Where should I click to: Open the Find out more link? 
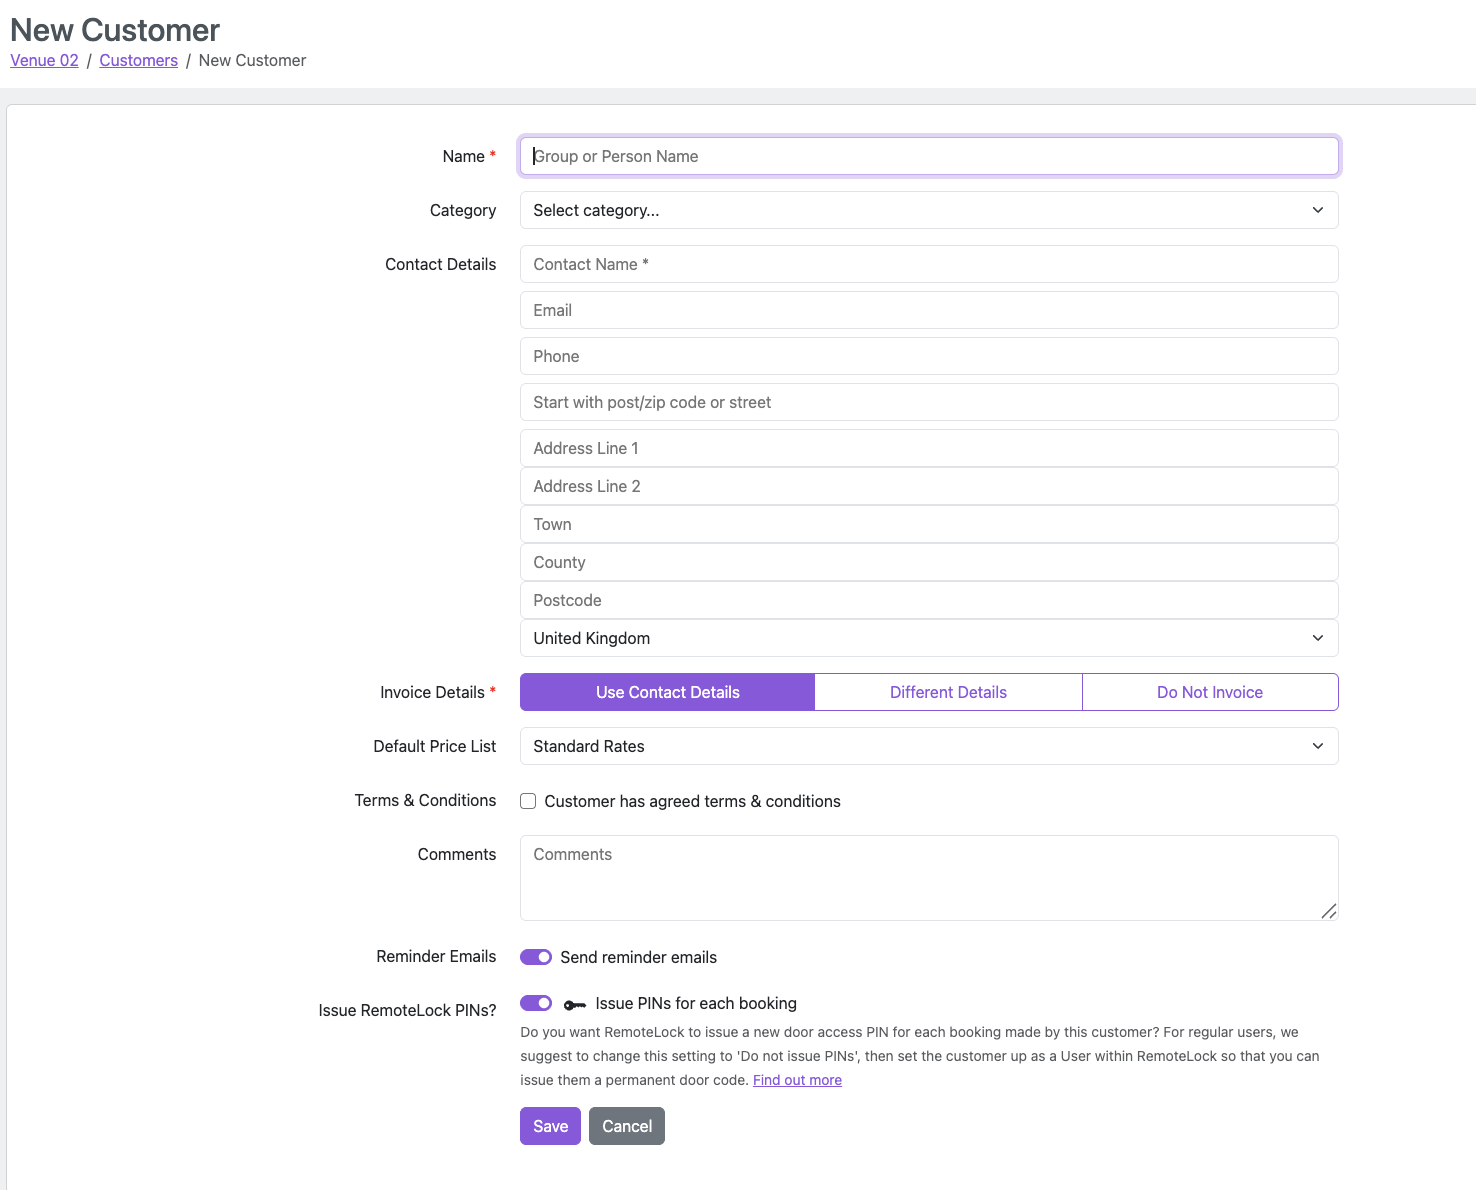(797, 1080)
